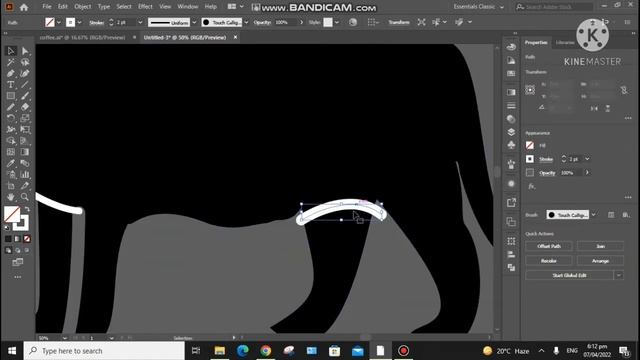Select the Curvature tool
This screenshot has width=640, height=360.
tap(25, 73)
